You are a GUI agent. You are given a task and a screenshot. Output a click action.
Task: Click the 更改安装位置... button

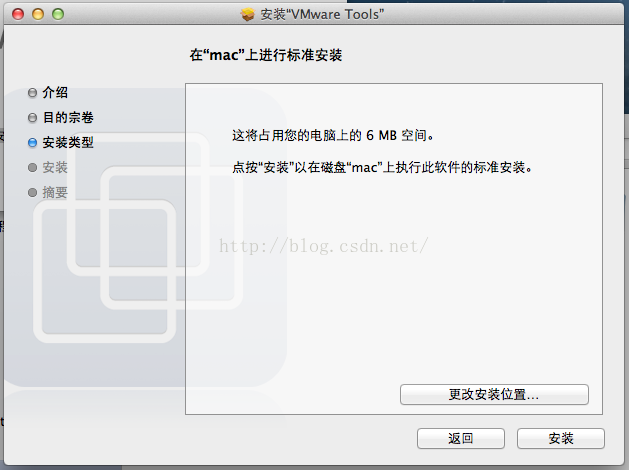(494, 395)
